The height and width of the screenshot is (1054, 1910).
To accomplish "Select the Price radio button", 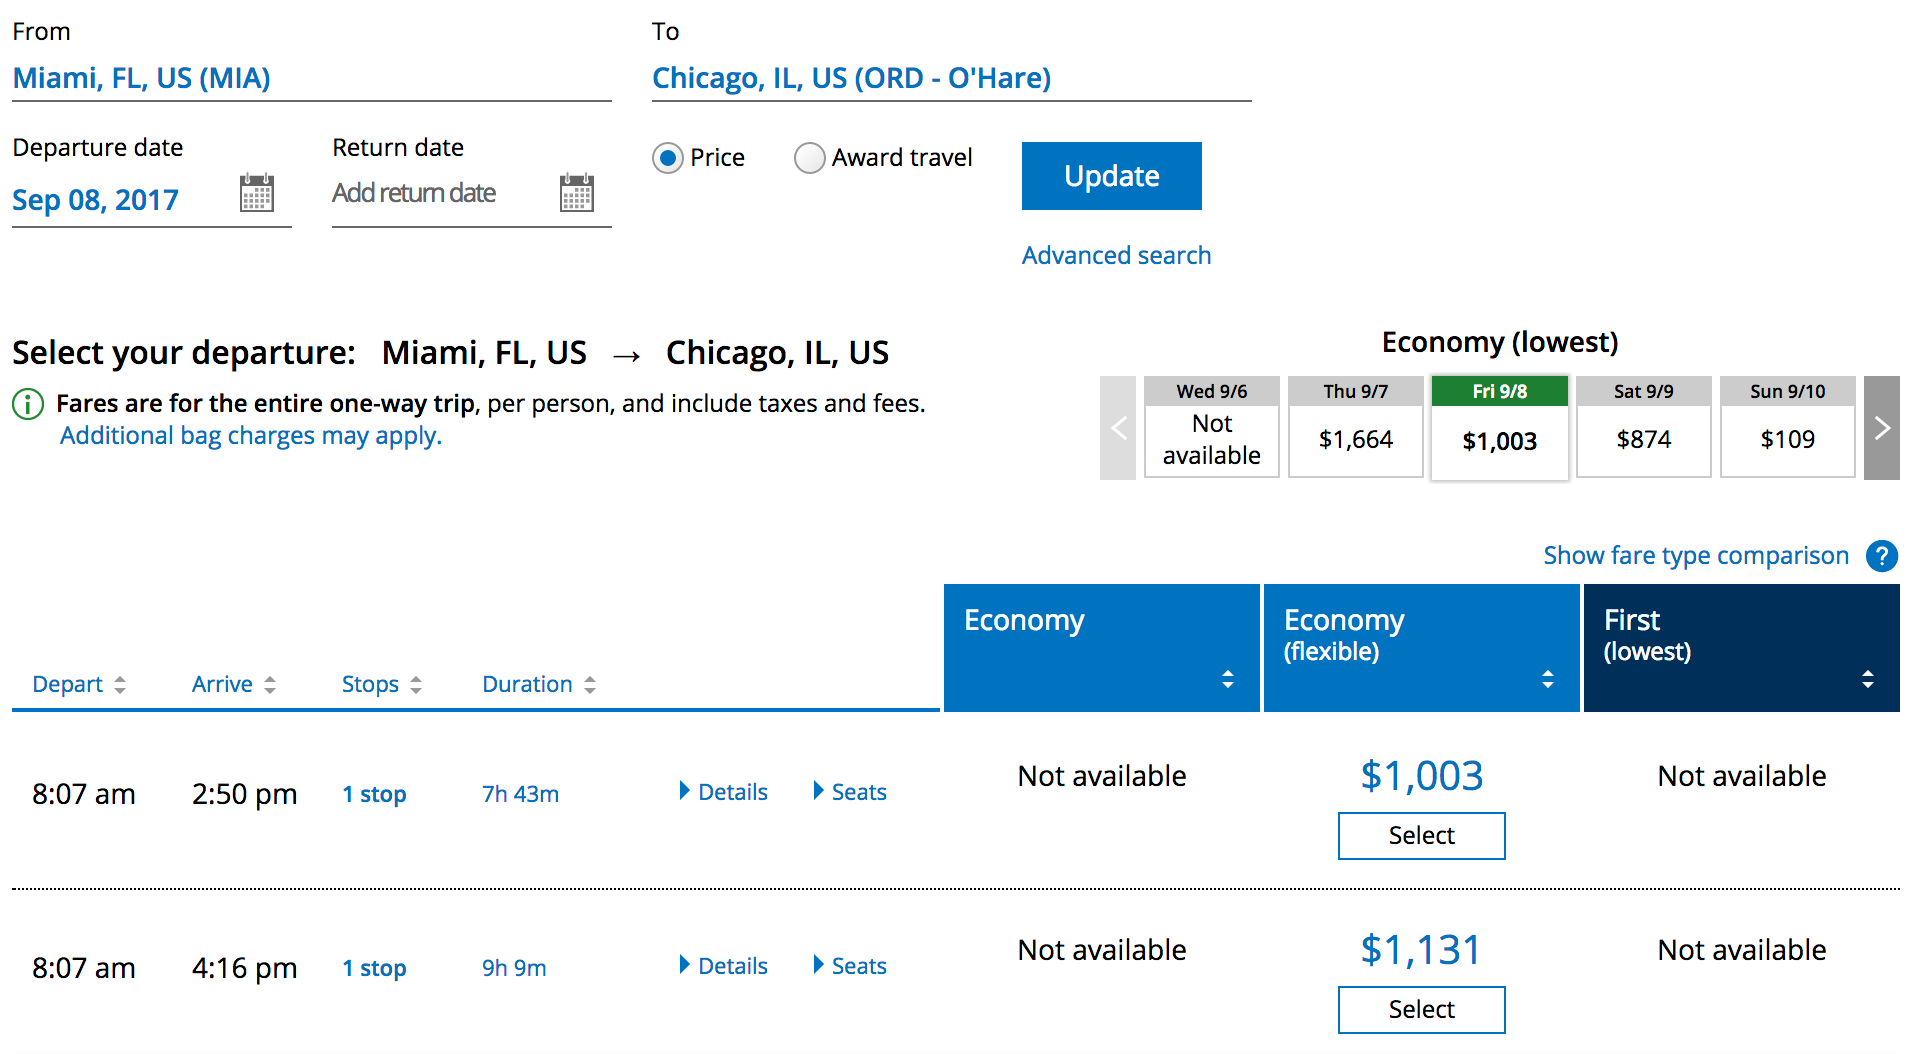I will coord(668,158).
